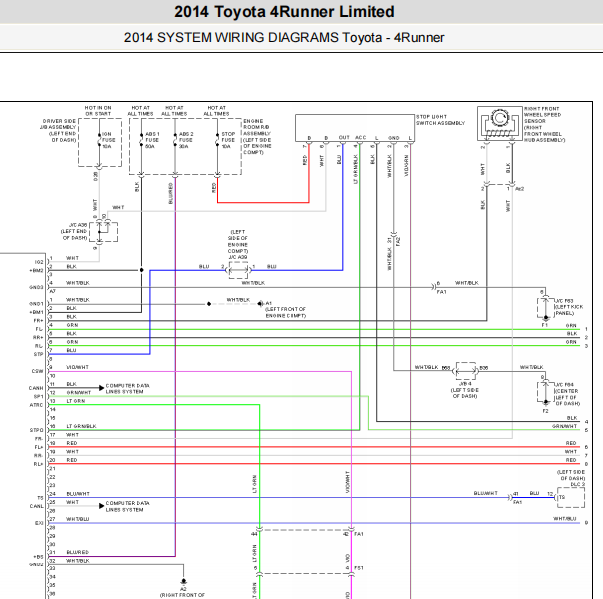Select the "STOP LIGHT SWITCH ASSEMBLY" label
Viewport: 603px width, 599px height.
(440, 120)
